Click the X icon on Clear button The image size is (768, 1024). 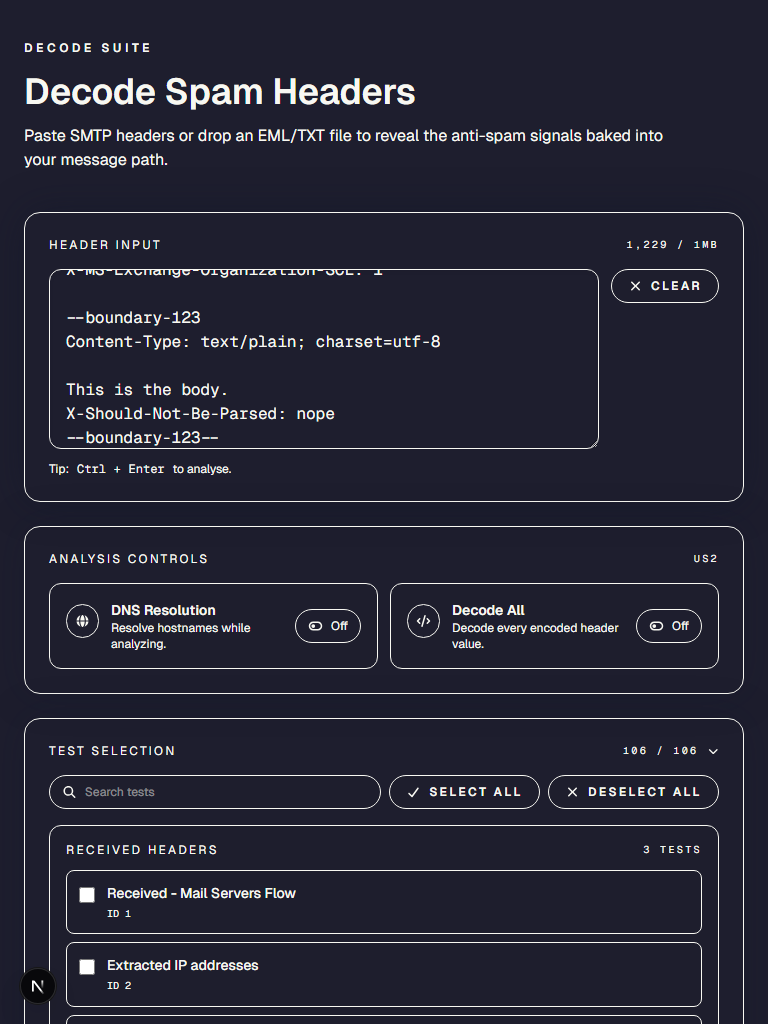636,286
